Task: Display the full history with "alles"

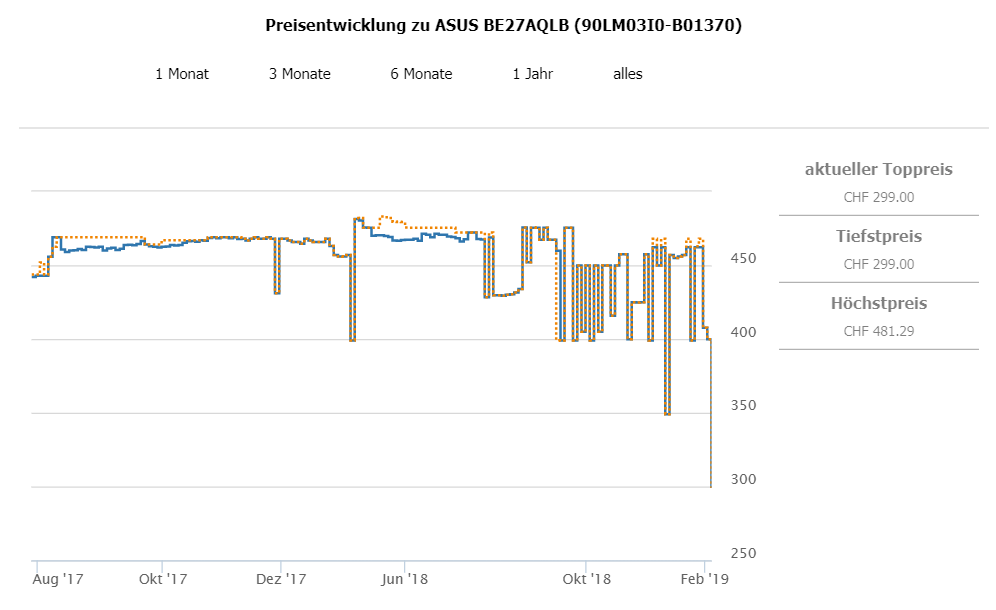Action: pos(628,74)
